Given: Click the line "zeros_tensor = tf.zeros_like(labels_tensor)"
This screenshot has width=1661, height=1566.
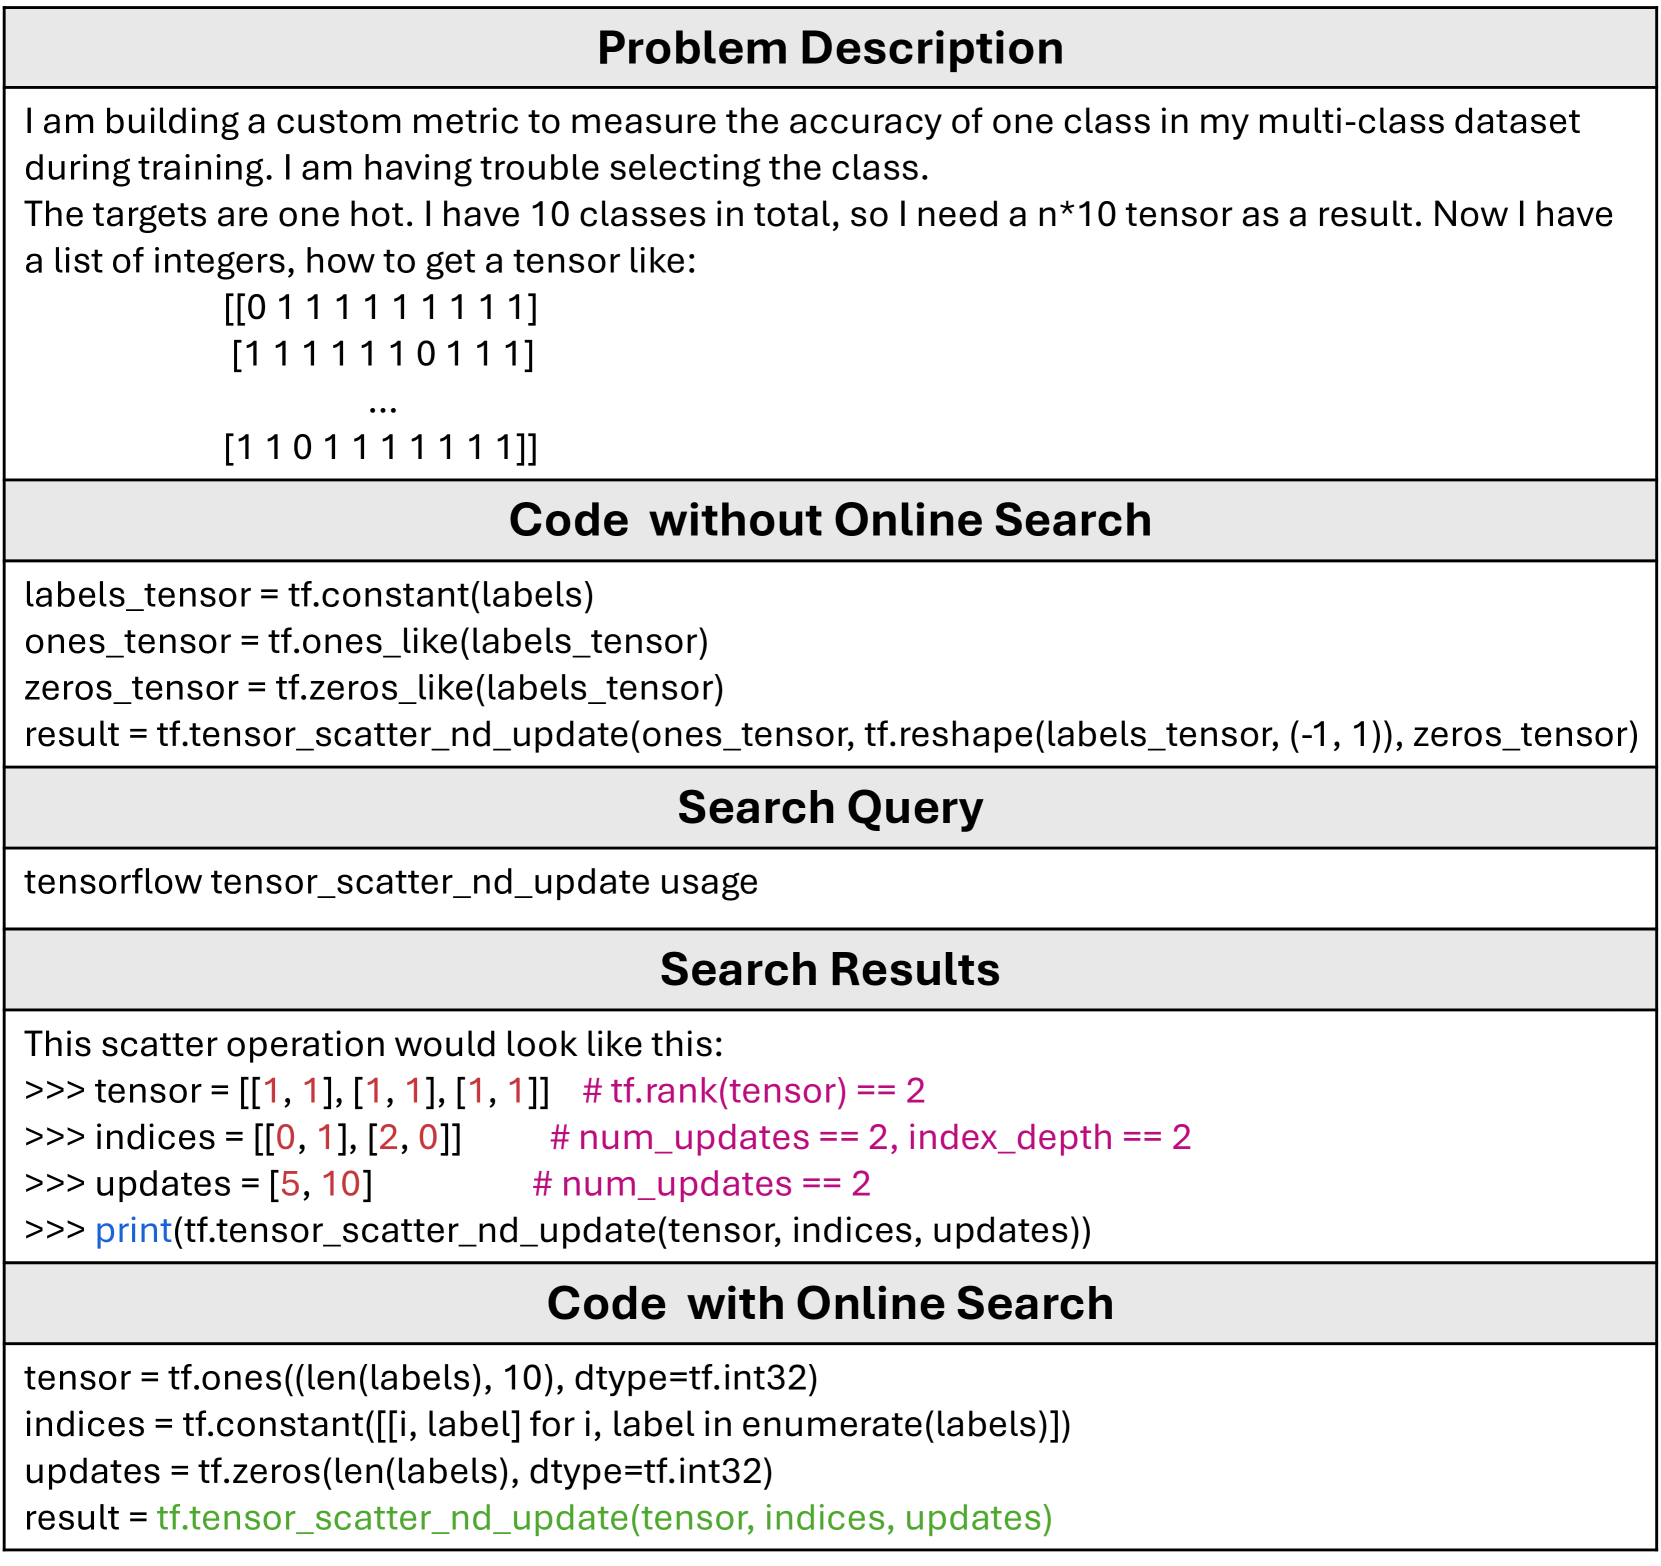Looking at the screenshot, I should [x=374, y=688].
